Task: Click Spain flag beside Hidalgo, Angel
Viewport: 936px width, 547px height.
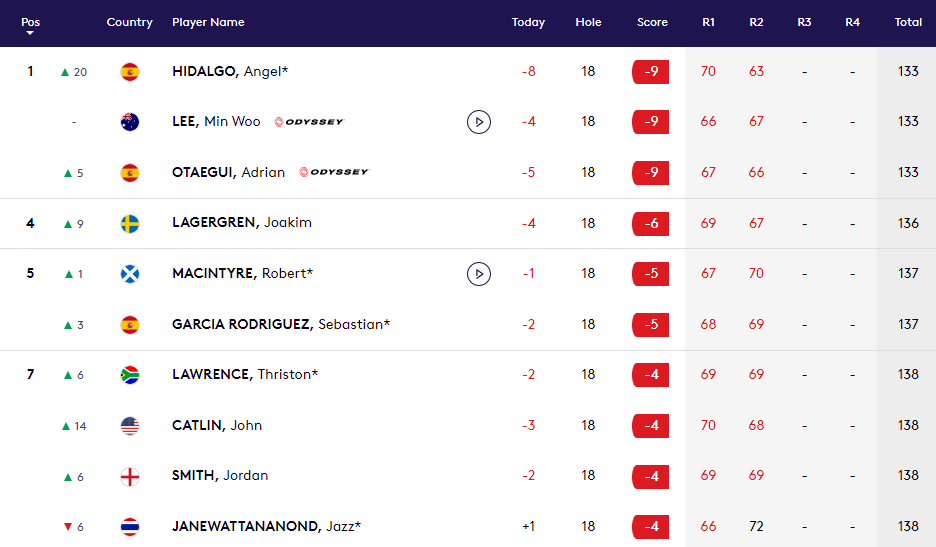Action: tap(129, 71)
